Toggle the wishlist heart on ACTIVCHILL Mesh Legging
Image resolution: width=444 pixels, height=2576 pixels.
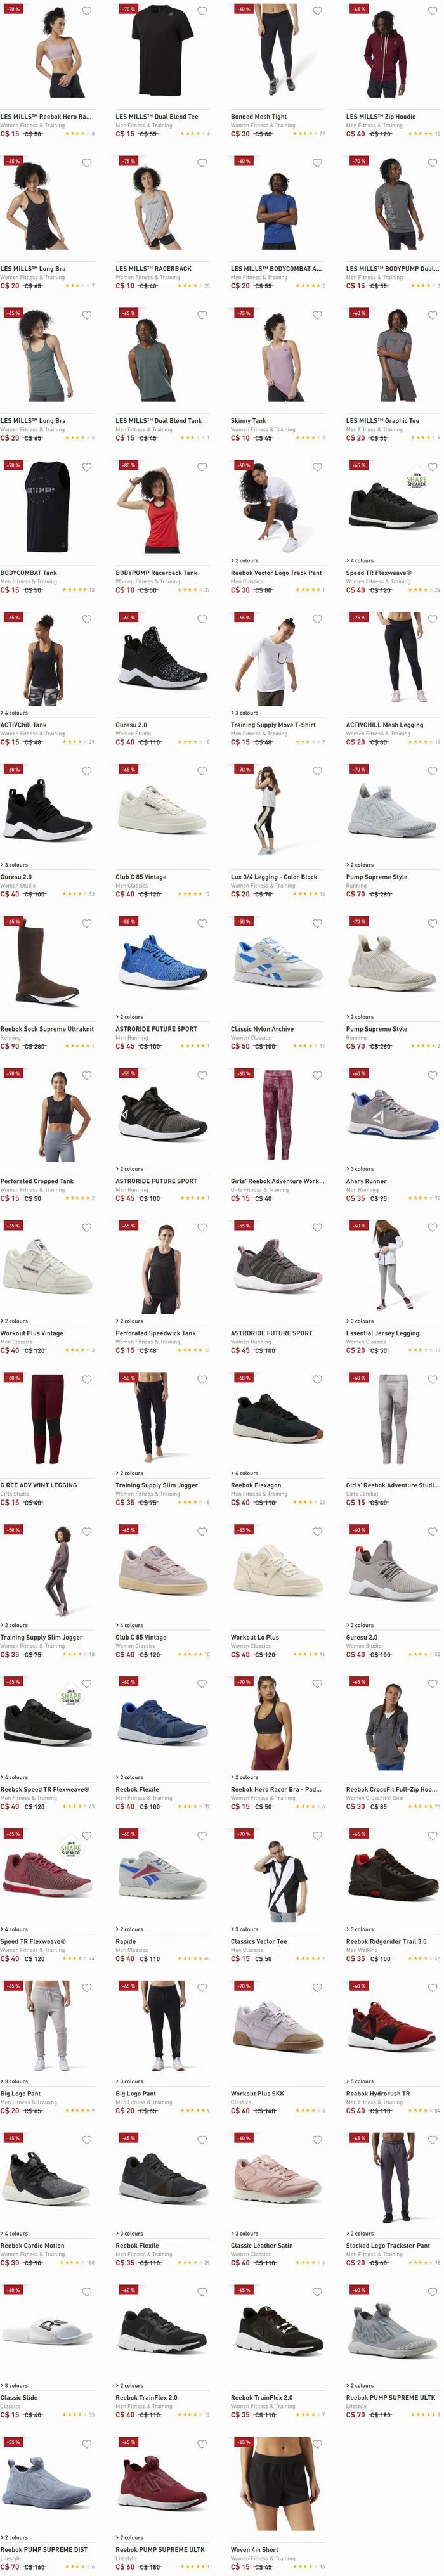[x=432, y=619]
